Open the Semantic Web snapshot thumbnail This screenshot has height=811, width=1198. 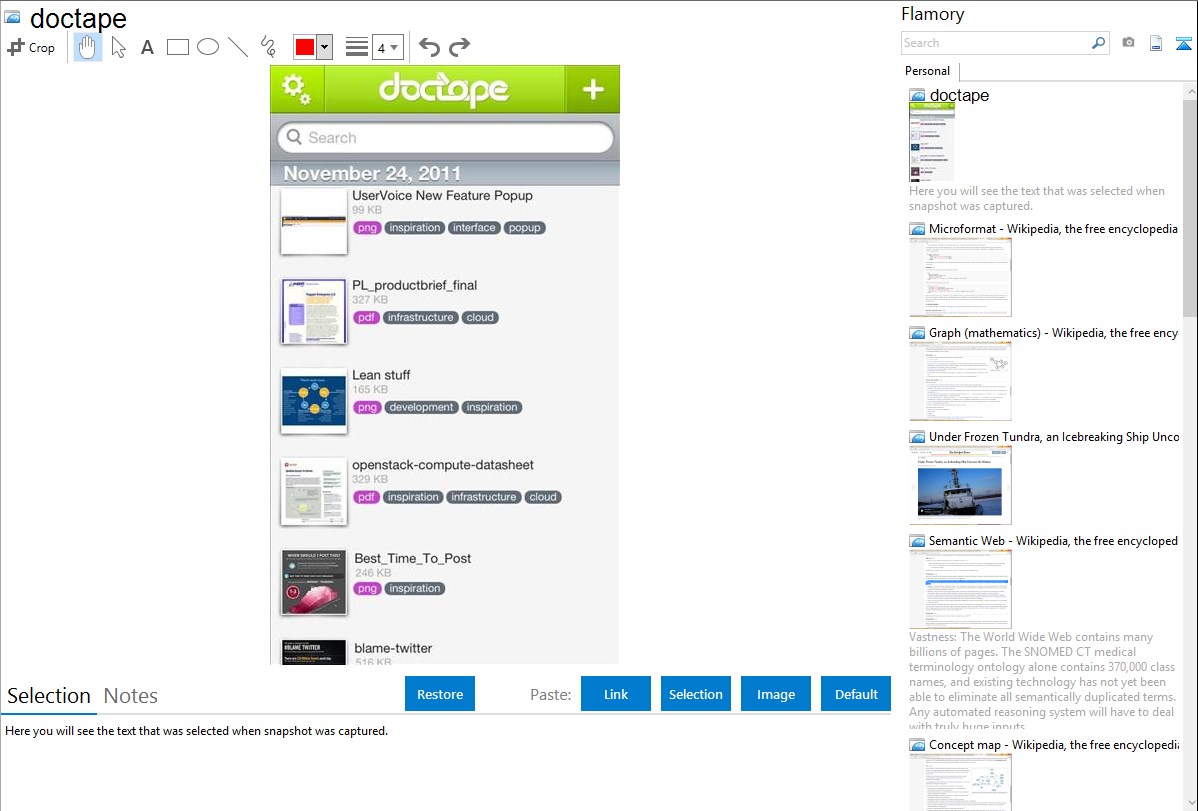coord(960,589)
